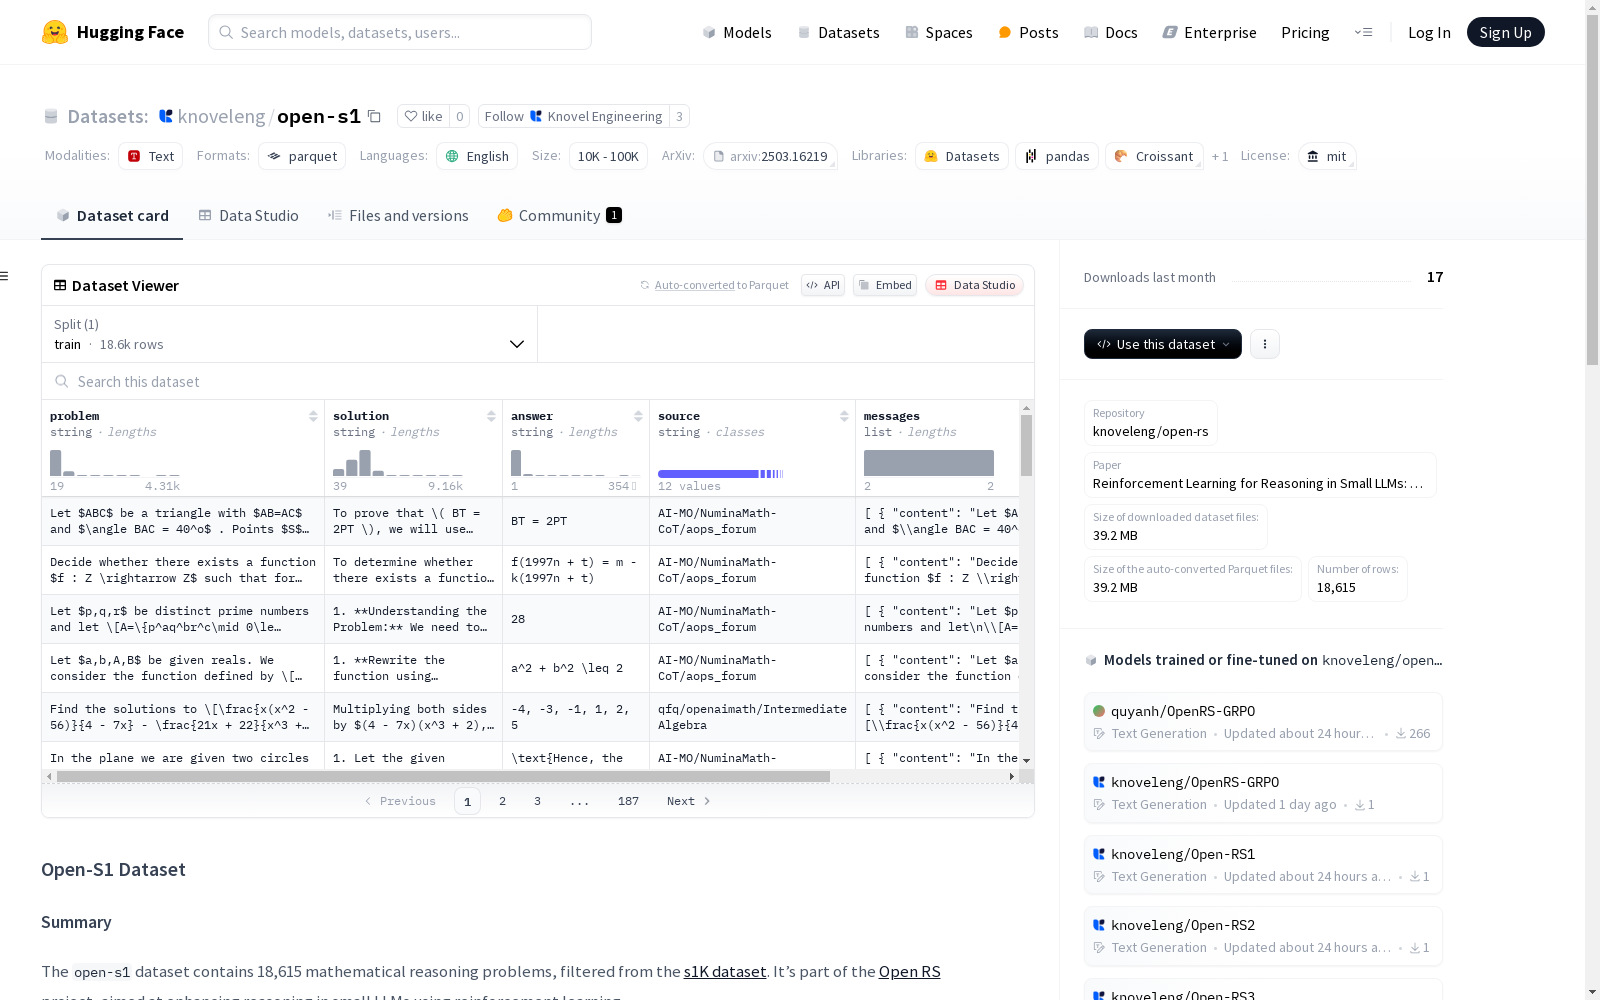Click the Croissant library tag

(1154, 156)
